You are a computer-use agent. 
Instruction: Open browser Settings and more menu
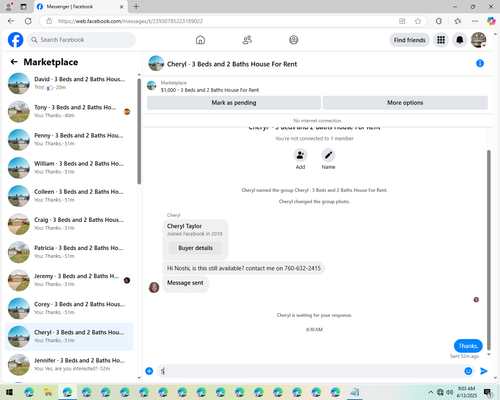(475, 21)
